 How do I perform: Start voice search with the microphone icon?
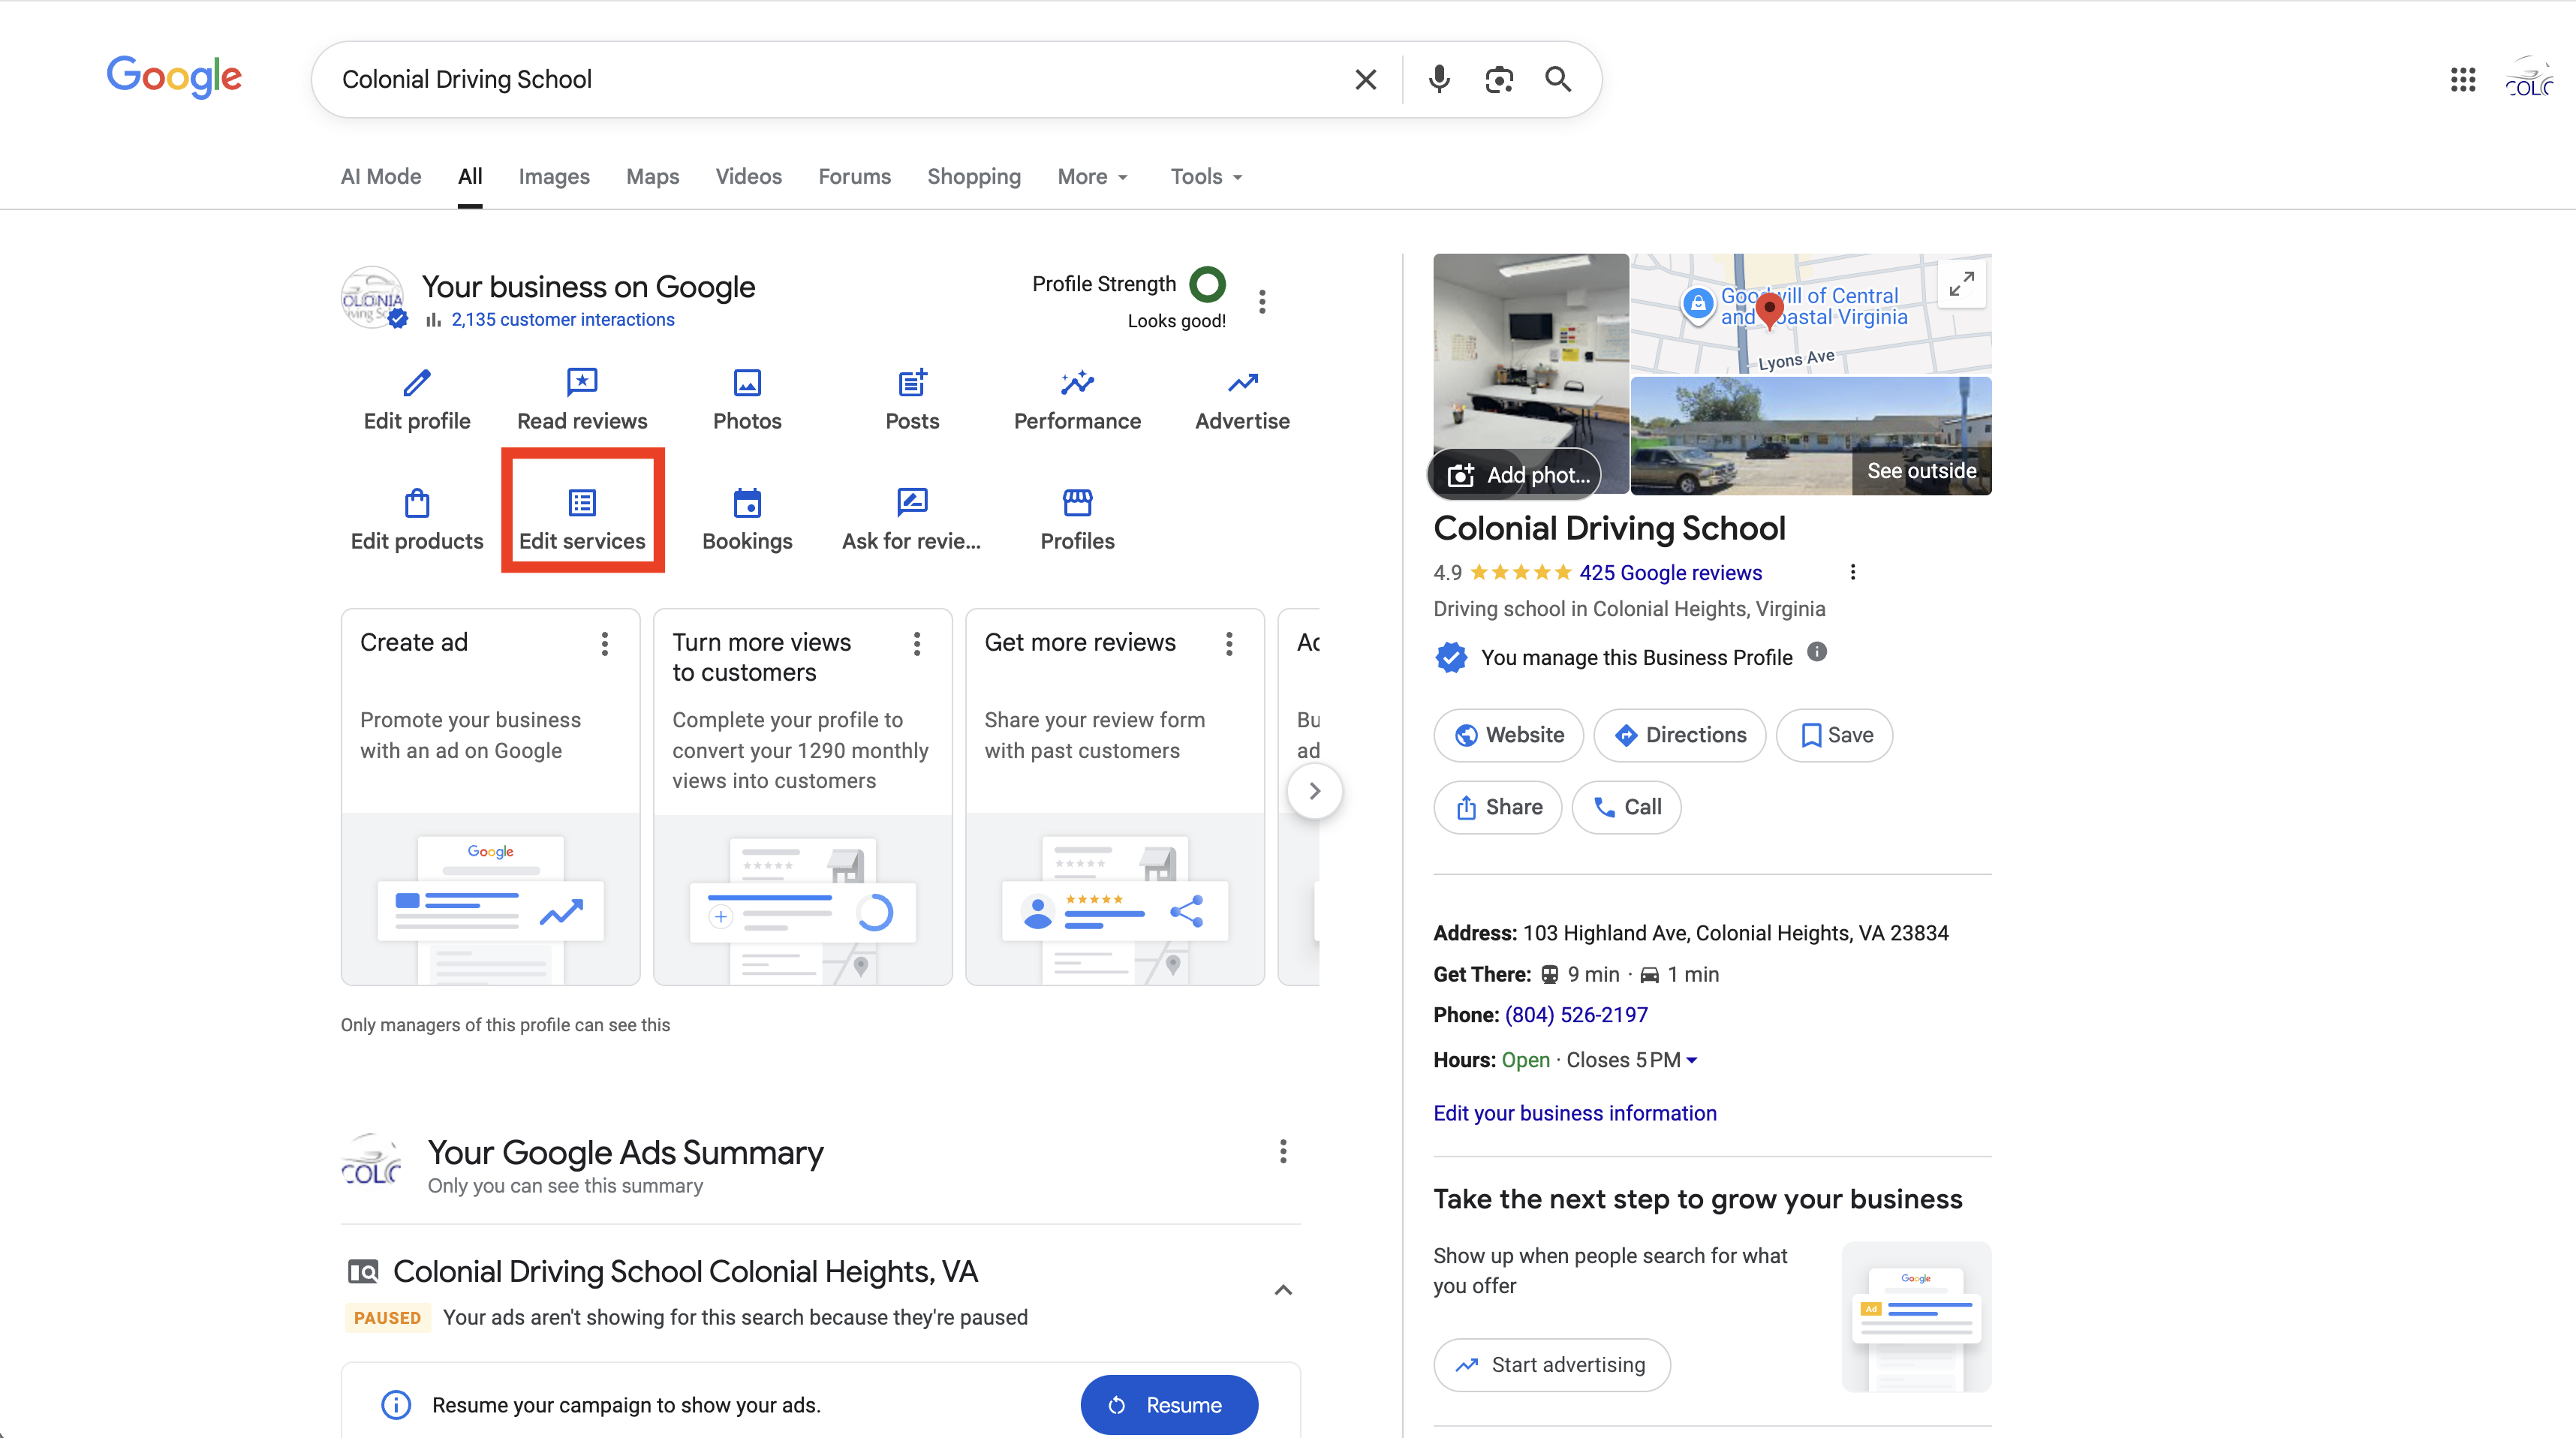1439,79
